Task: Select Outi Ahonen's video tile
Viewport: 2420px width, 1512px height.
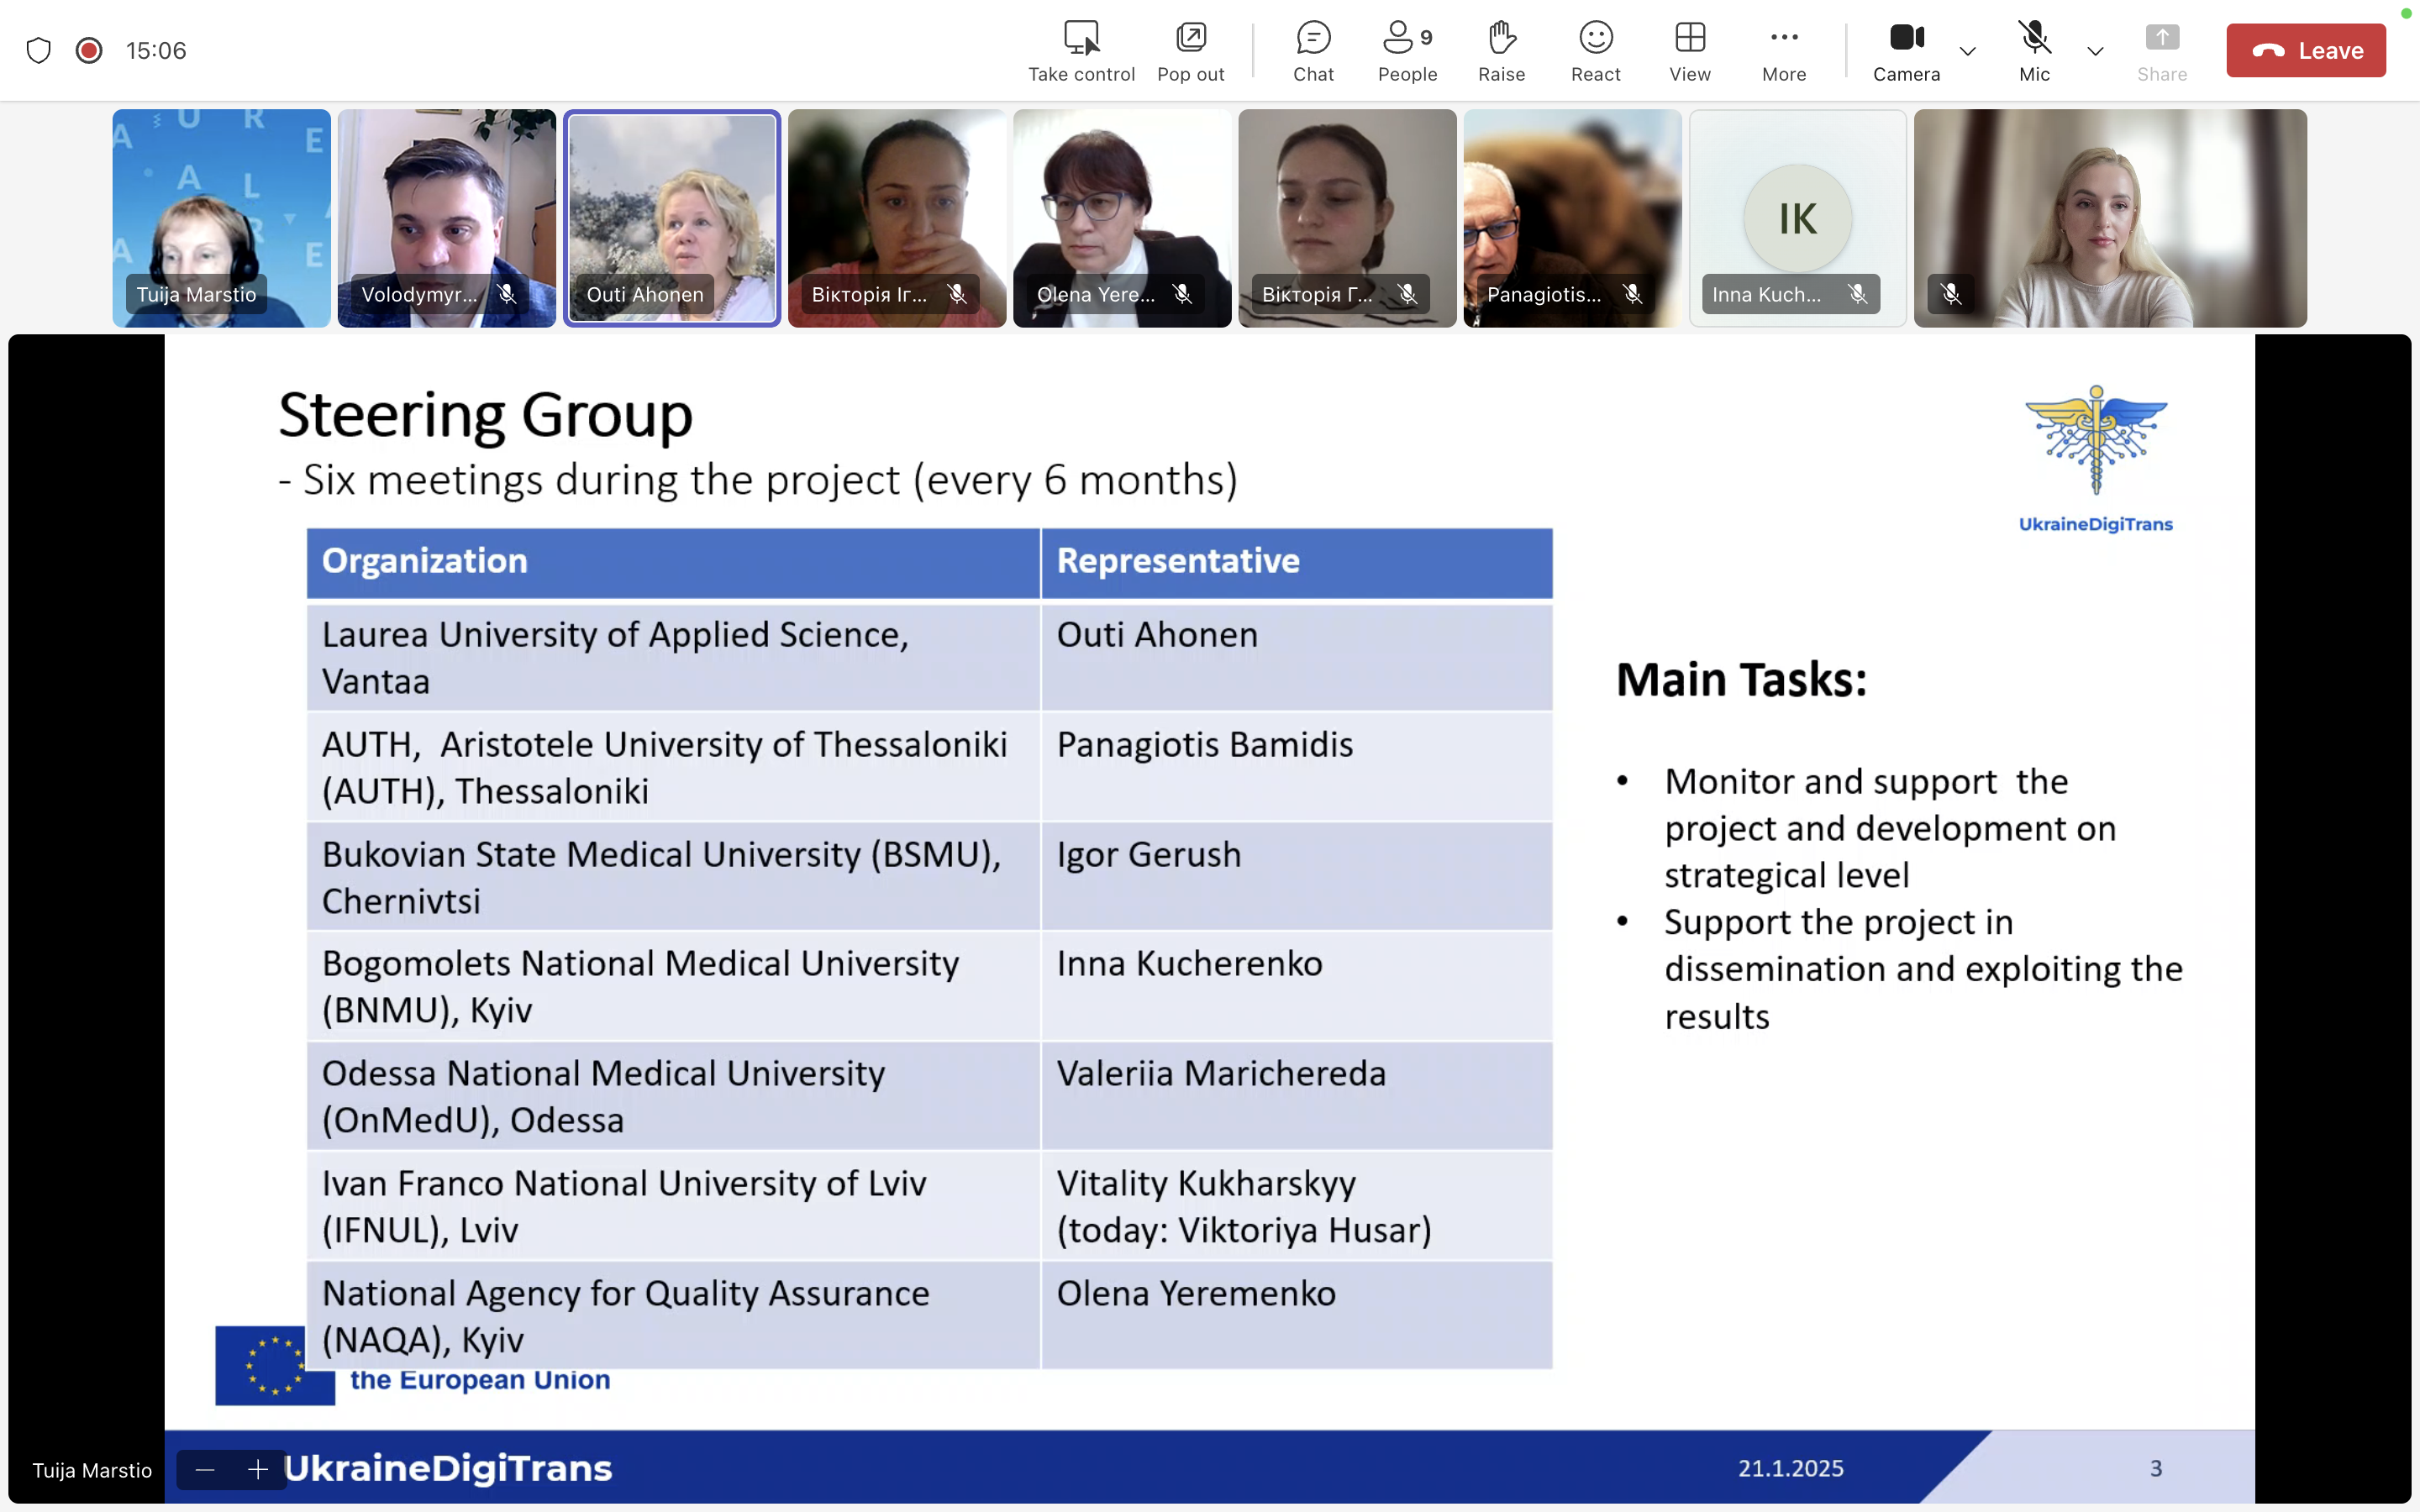Action: 671,218
